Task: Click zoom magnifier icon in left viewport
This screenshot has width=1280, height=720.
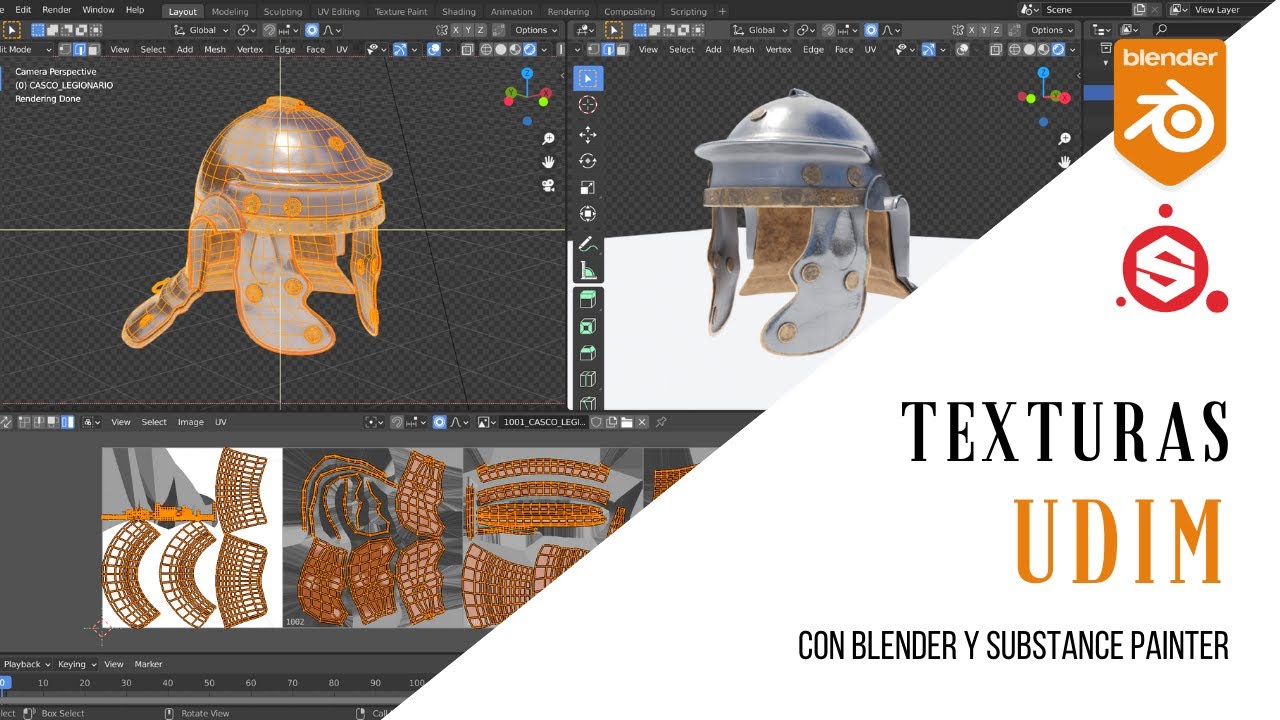Action: pos(549,138)
